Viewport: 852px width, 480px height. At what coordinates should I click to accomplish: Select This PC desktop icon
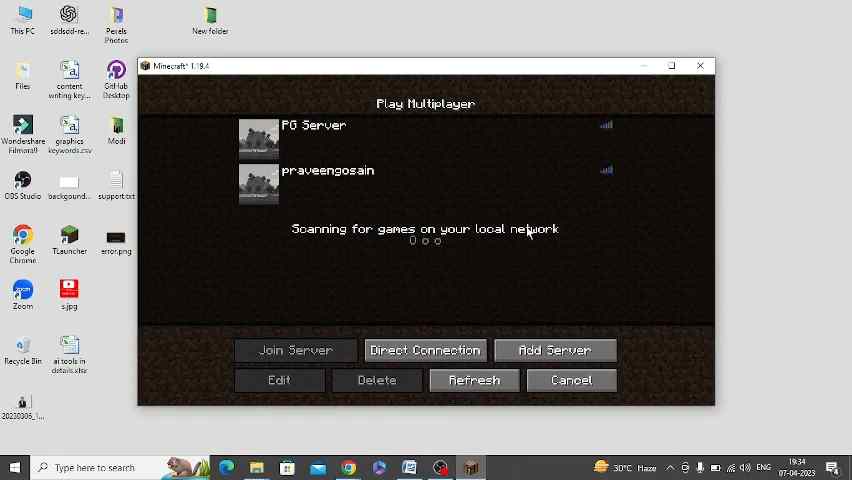23,21
